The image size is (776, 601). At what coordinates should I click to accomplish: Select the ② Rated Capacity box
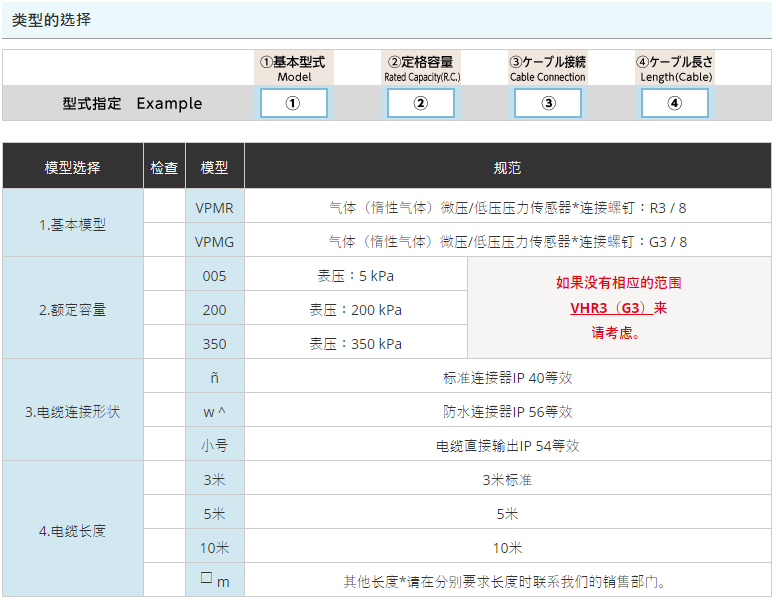(420, 103)
